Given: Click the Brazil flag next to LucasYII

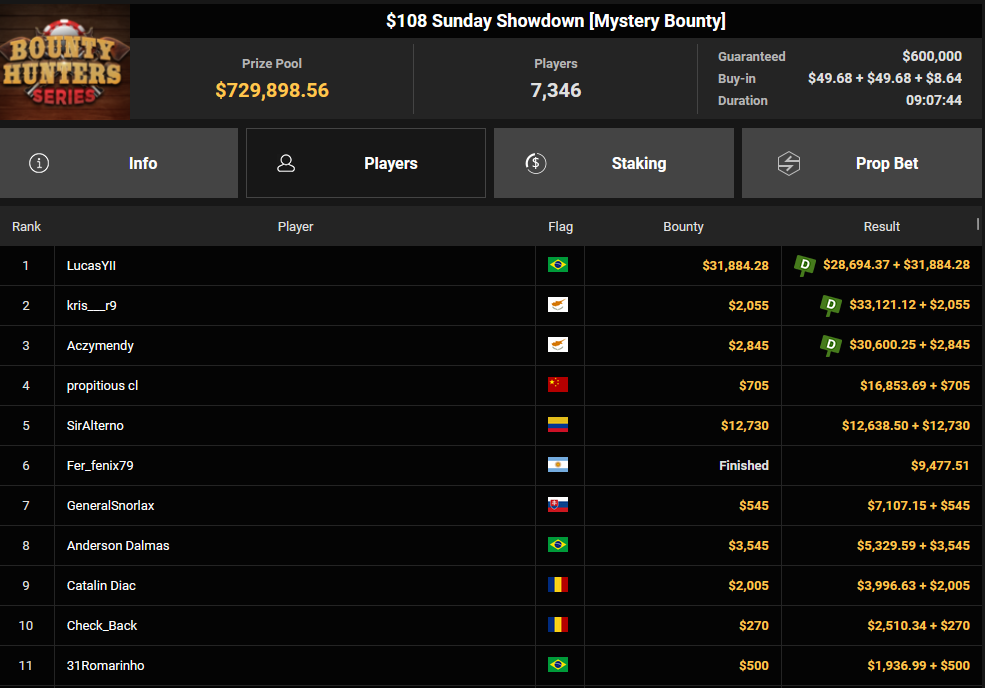Looking at the screenshot, I should [x=558, y=265].
